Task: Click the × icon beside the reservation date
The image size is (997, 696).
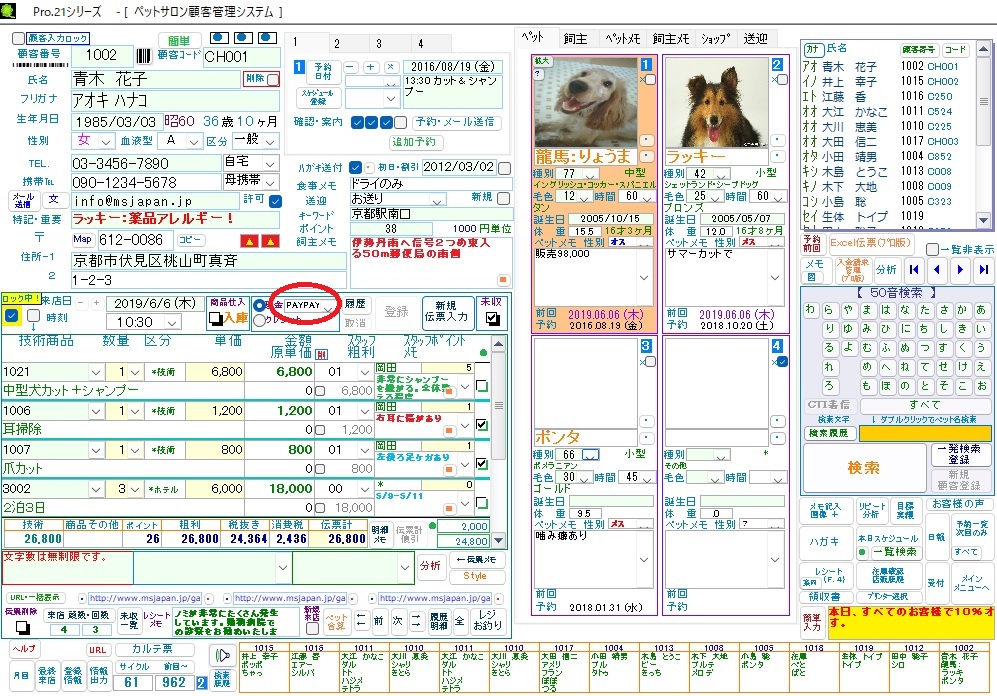Action: [x=391, y=67]
